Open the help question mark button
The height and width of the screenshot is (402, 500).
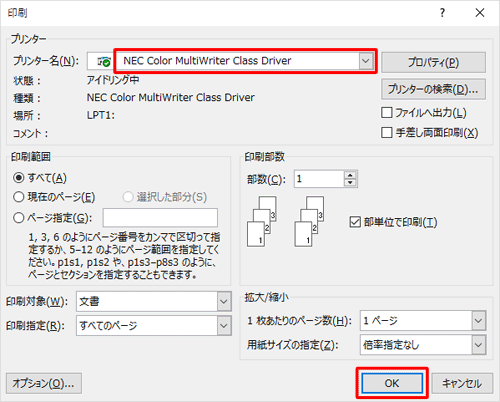click(x=442, y=13)
